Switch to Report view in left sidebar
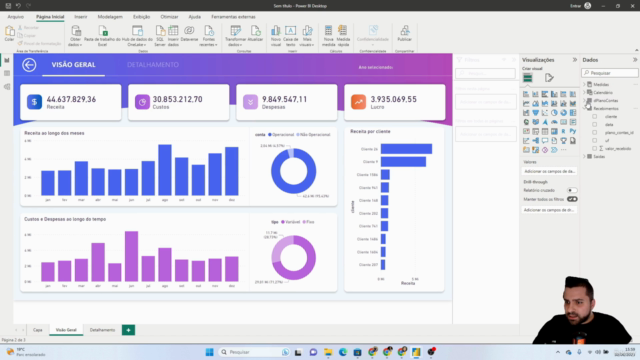640x360 pixels. pos(7,60)
